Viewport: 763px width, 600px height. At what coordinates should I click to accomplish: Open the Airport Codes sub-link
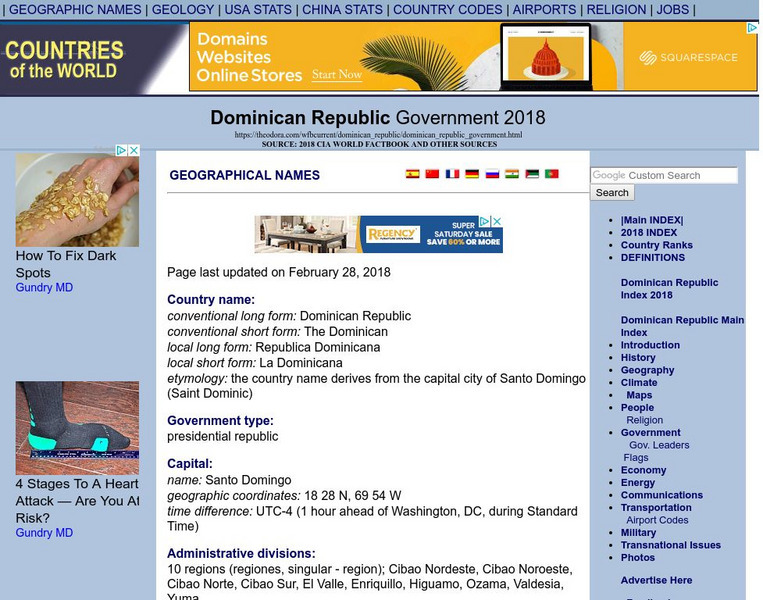[657, 520]
